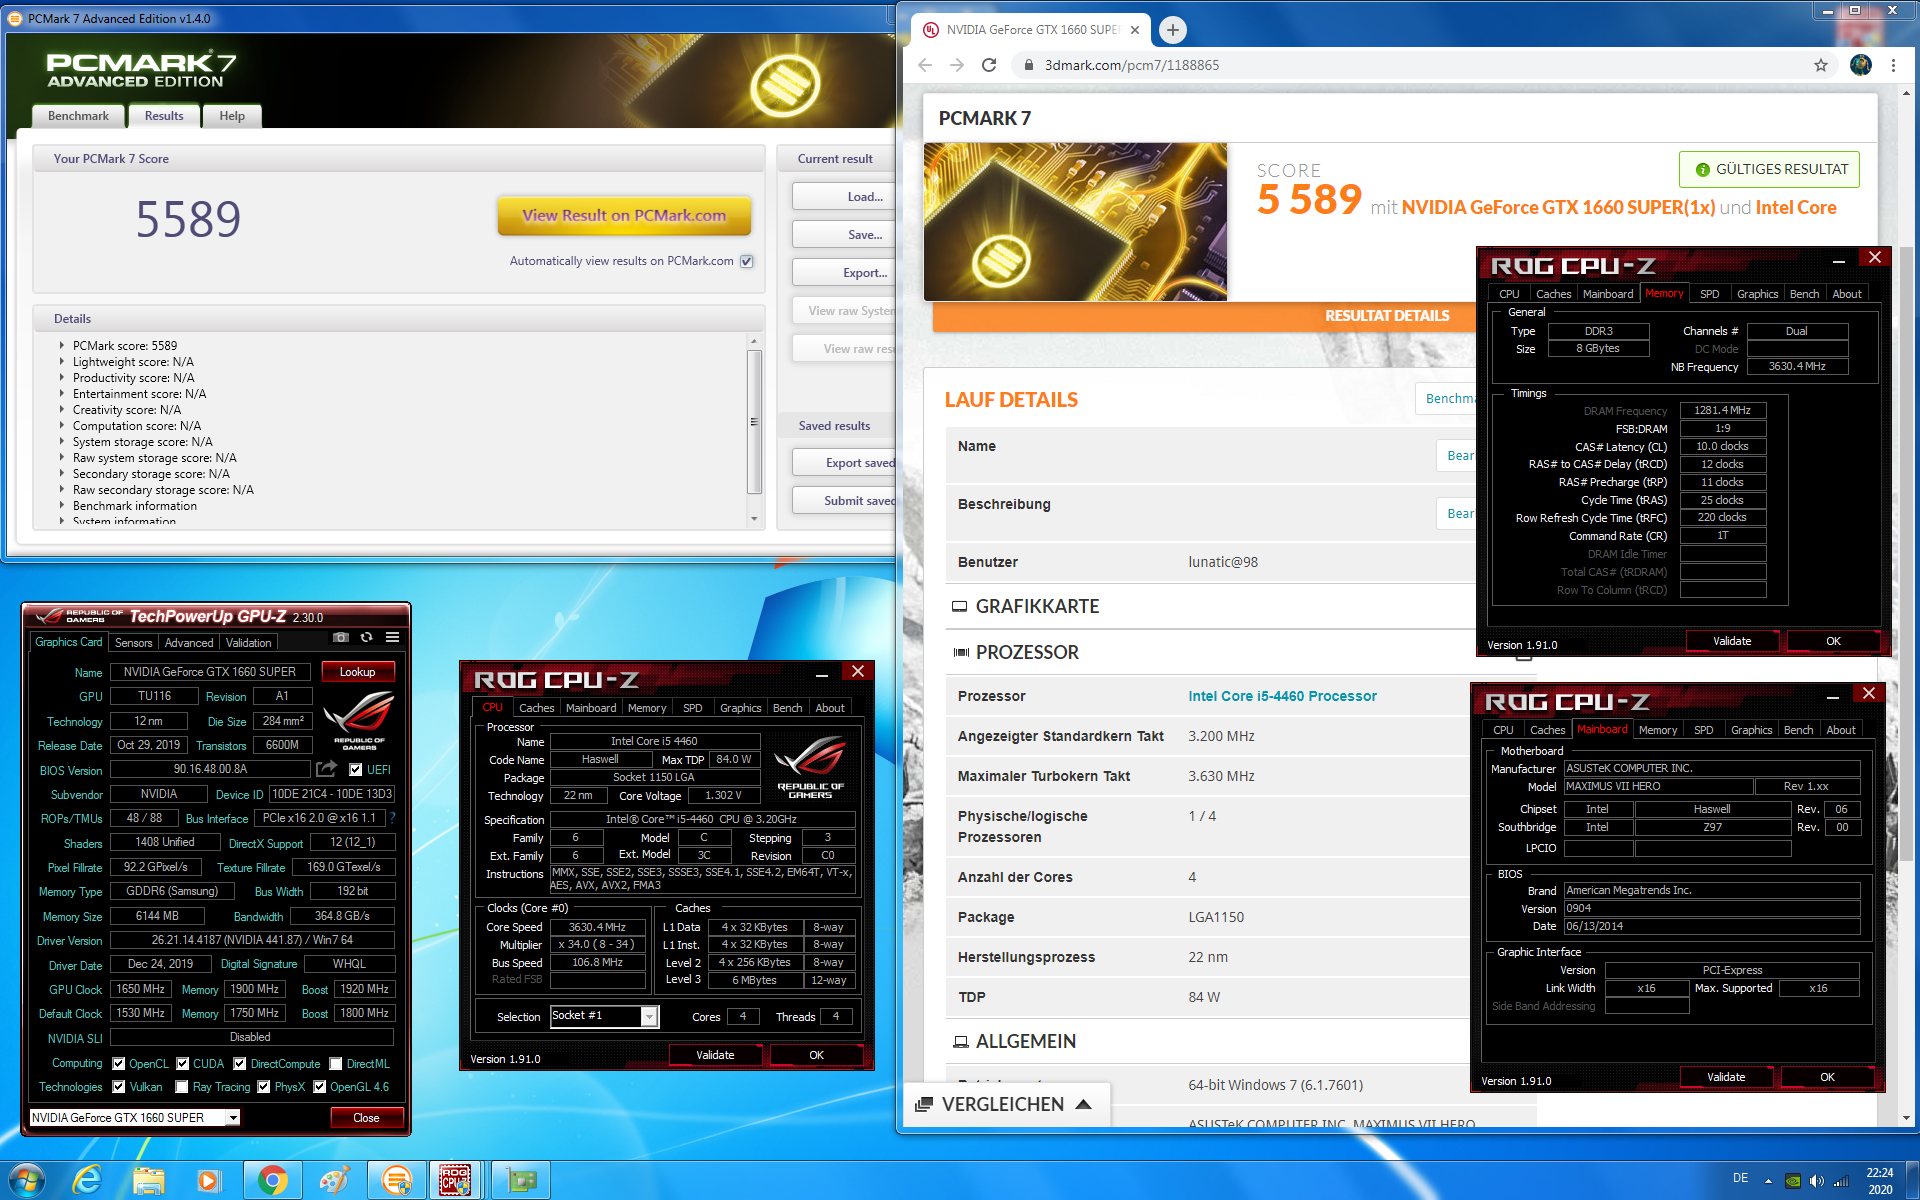The height and width of the screenshot is (1200, 1920).
Task: Reload the 3dmark.com page
Action: [989, 65]
